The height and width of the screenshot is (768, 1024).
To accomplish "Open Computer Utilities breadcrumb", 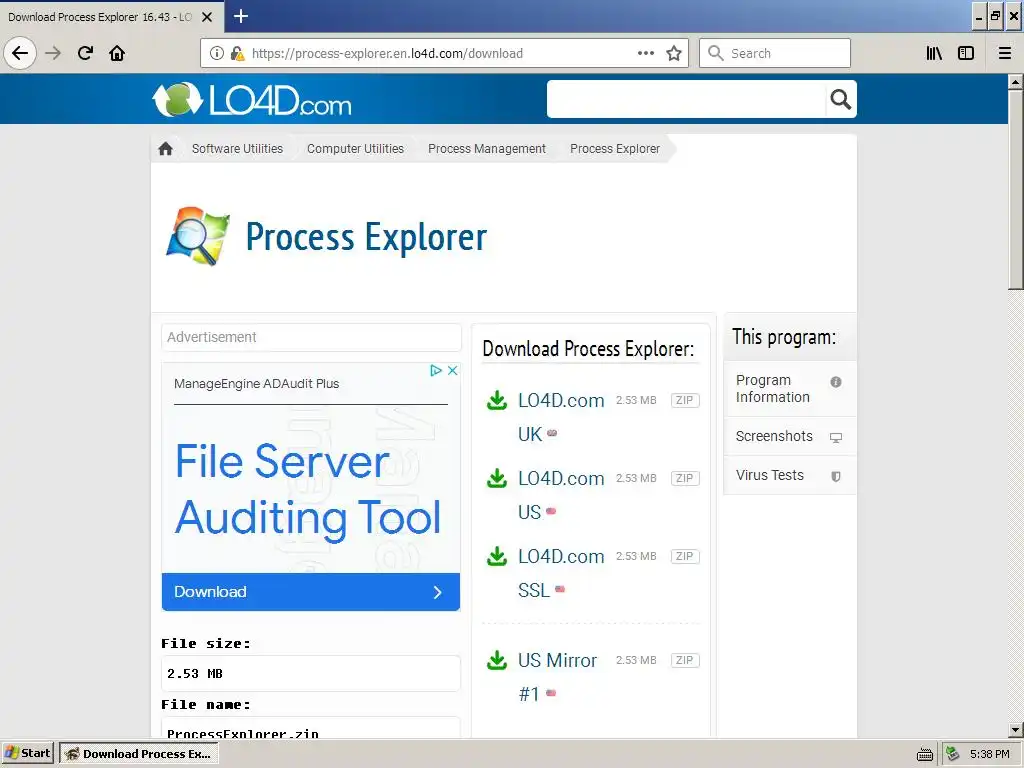I will pyautogui.click(x=355, y=149).
